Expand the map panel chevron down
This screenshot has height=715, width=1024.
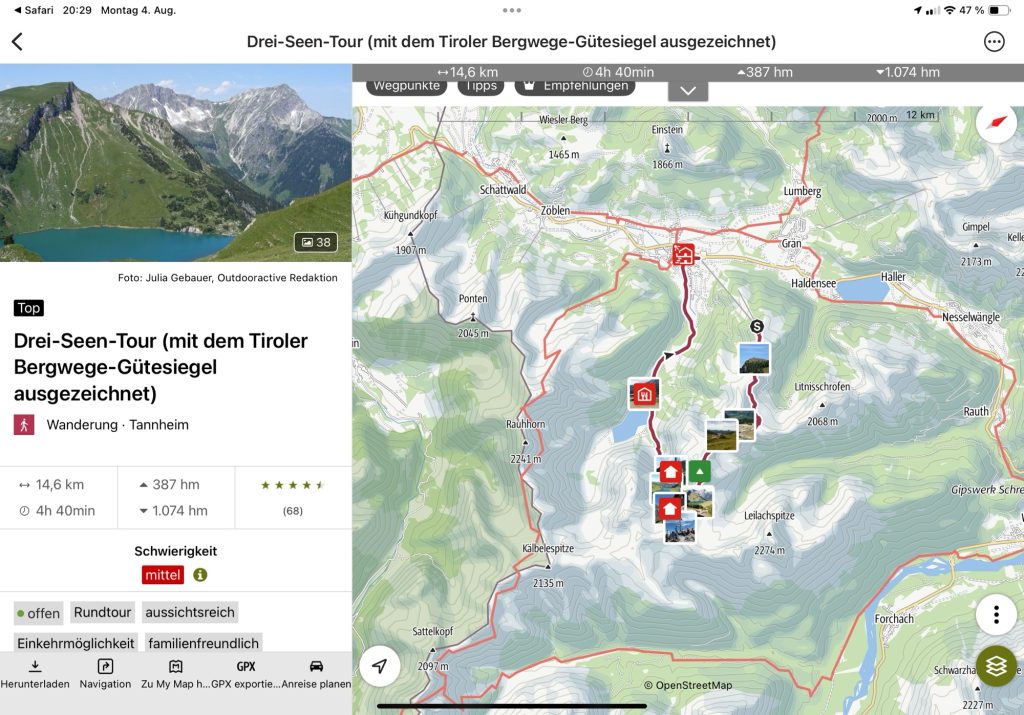pyautogui.click(x=688, y=91)
